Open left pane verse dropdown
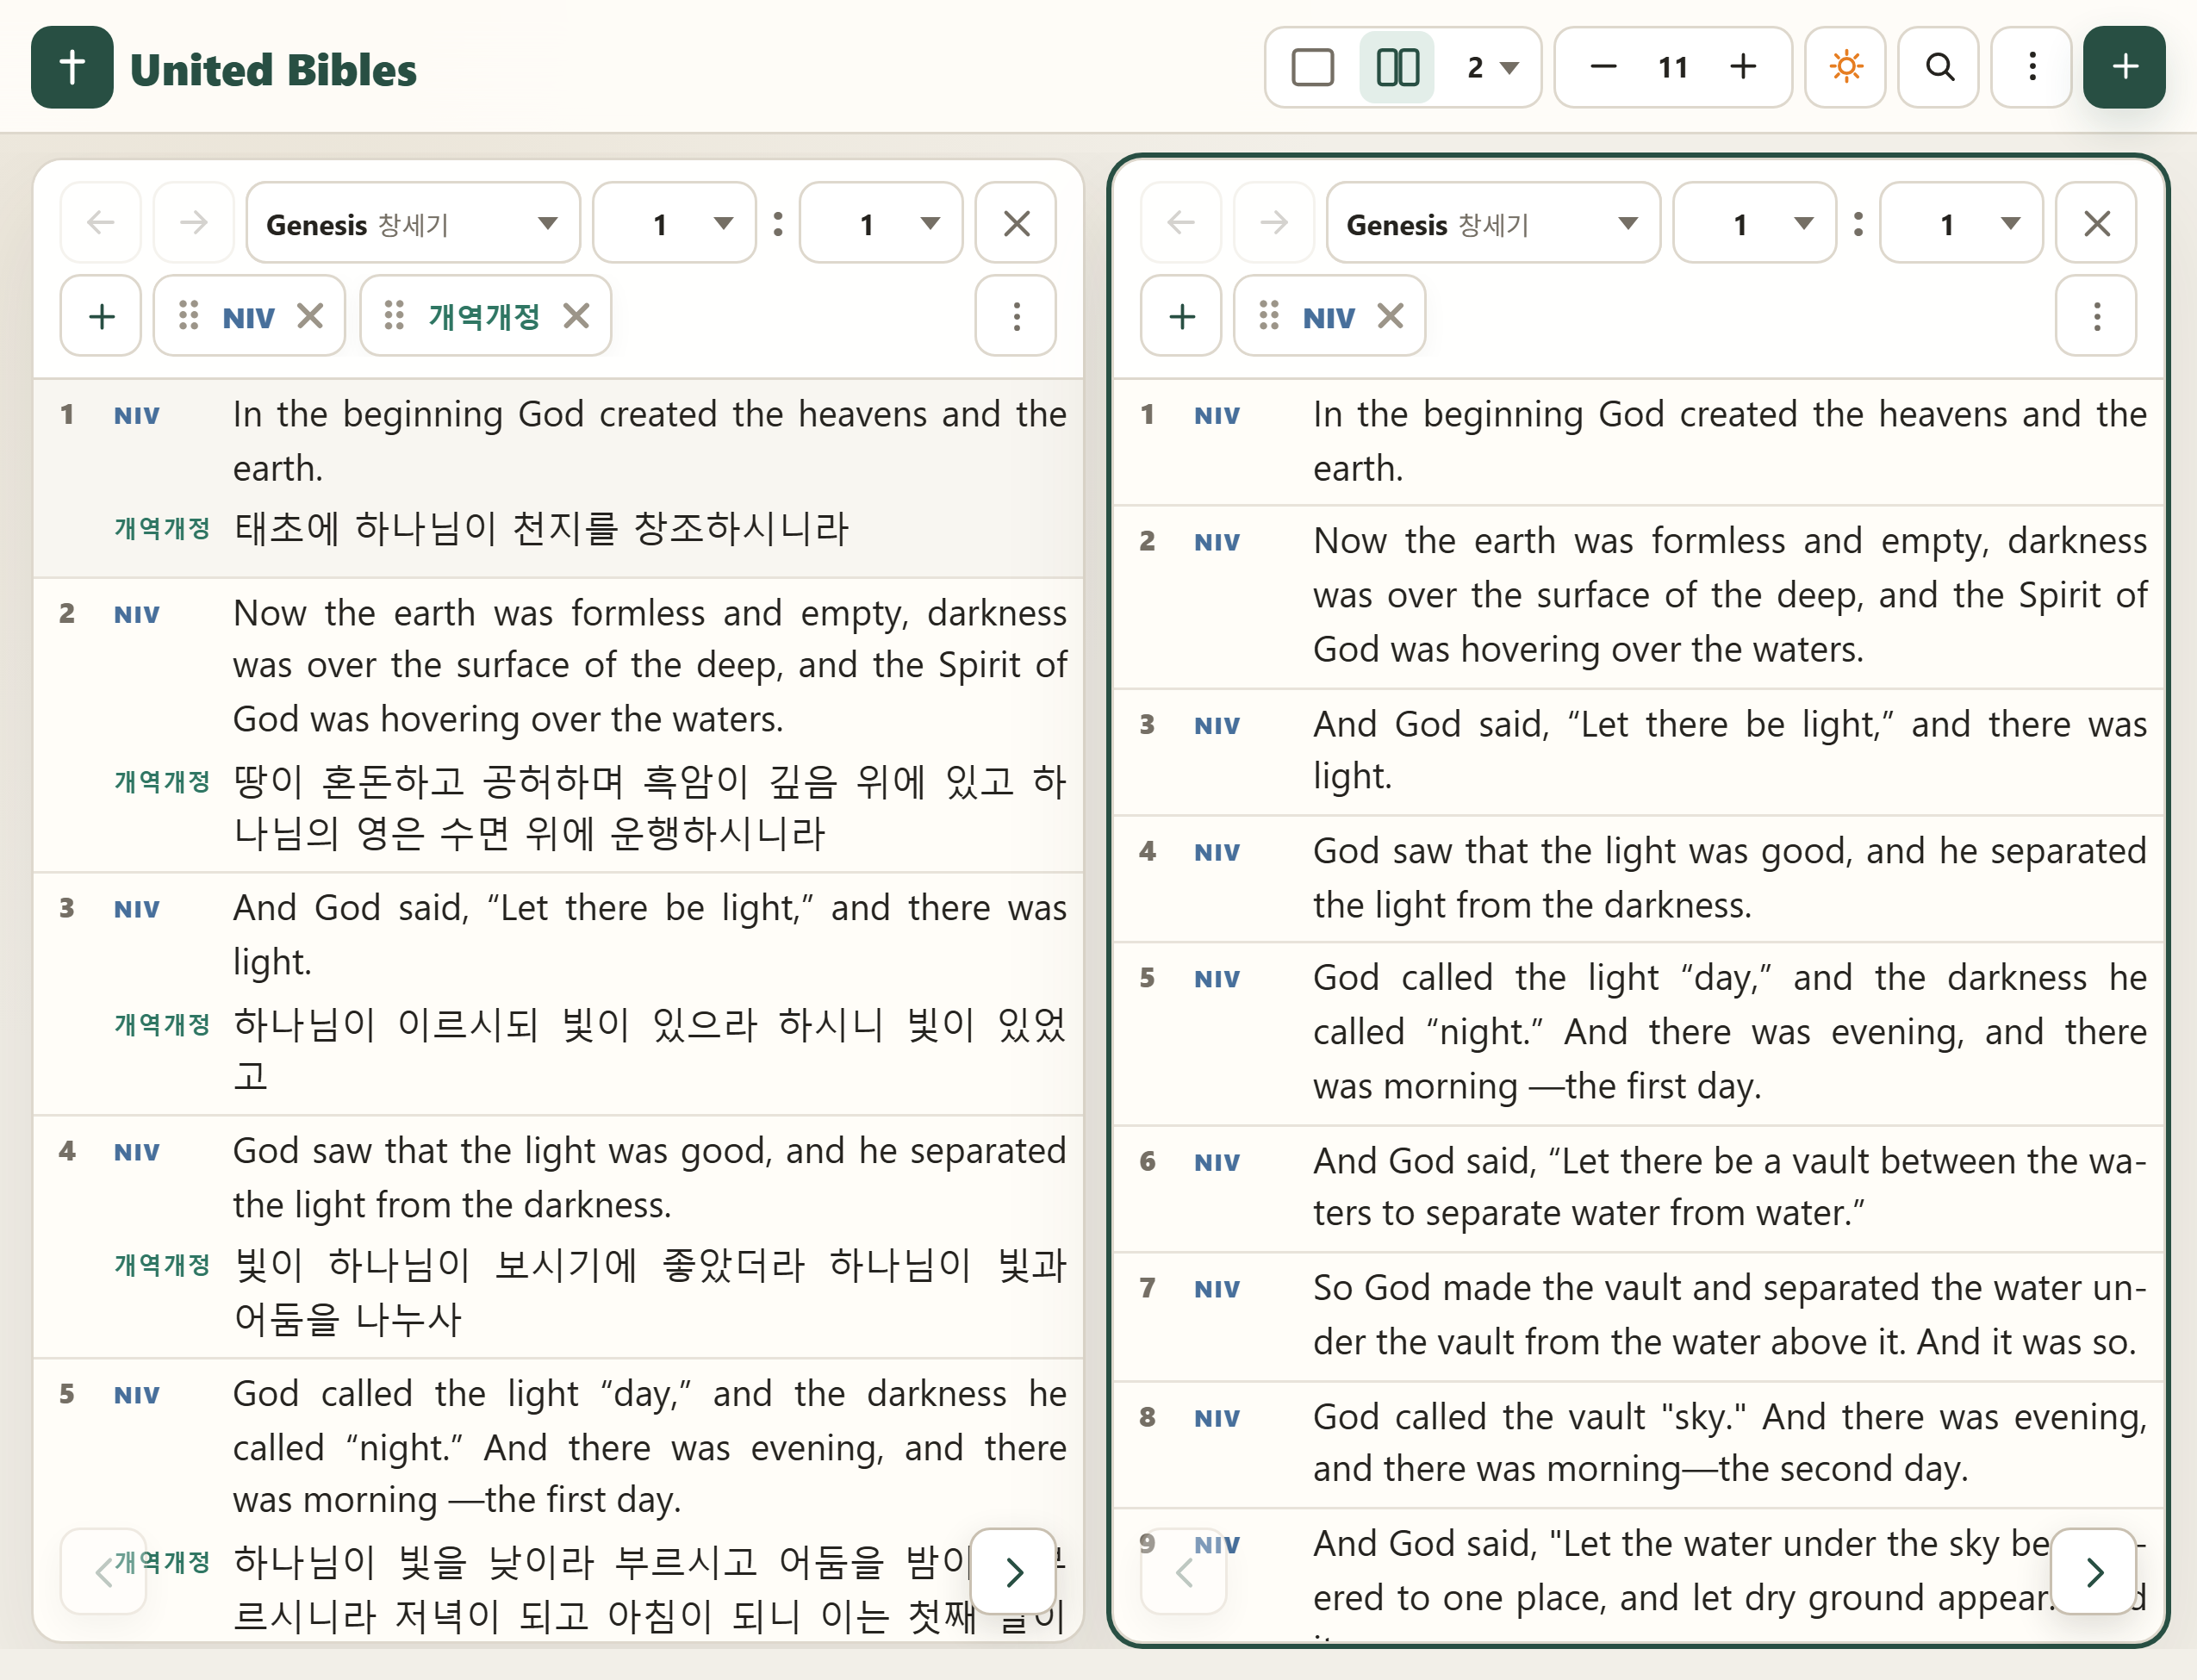 (881, 222)
